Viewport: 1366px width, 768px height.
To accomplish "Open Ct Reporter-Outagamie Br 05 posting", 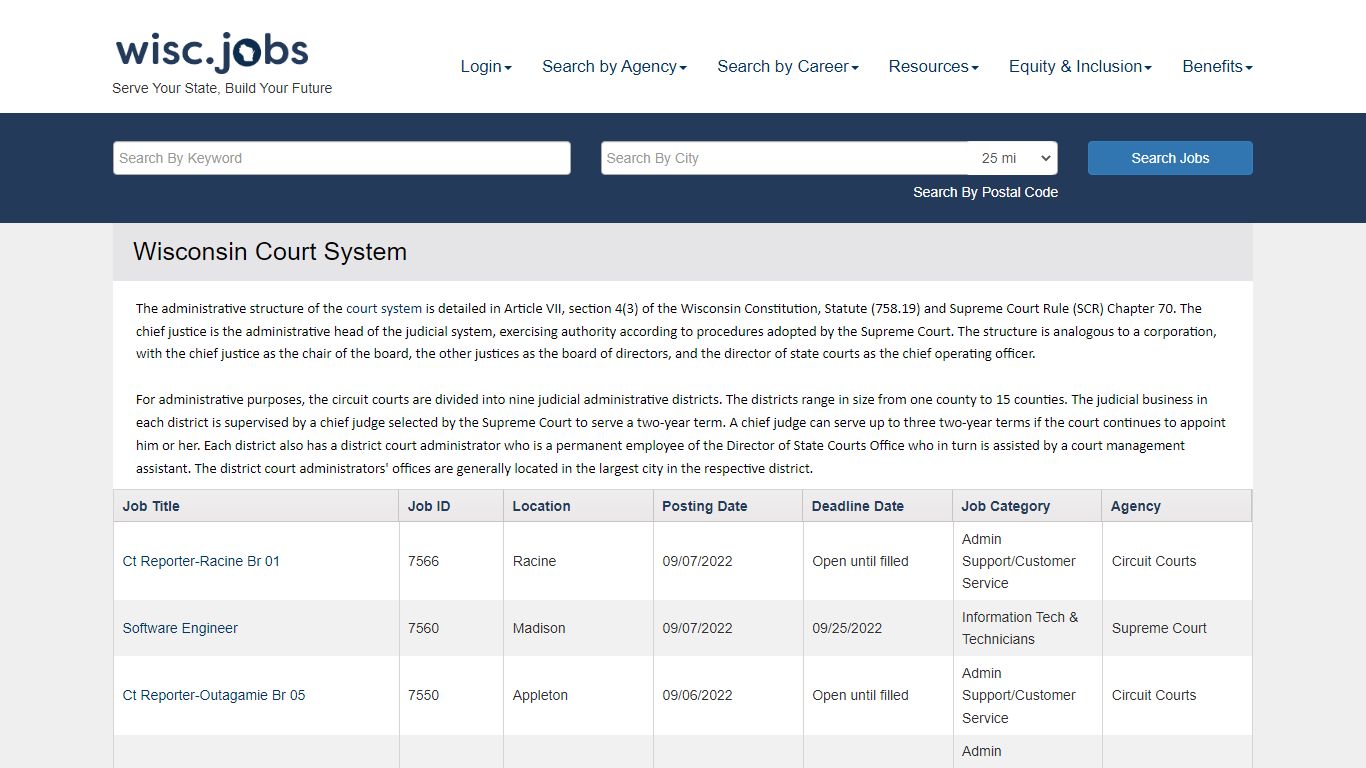I will pyautogui.click(x=214, y=695).
